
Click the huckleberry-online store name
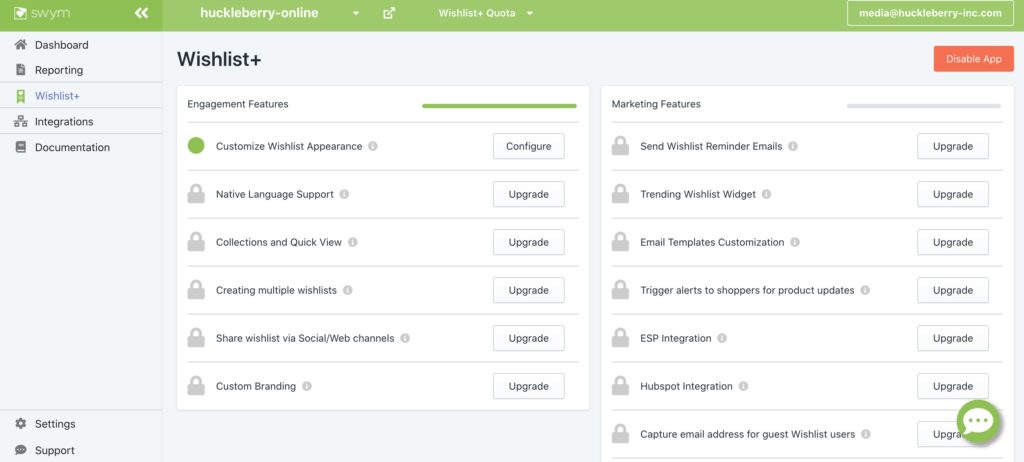tap(259, 13)
